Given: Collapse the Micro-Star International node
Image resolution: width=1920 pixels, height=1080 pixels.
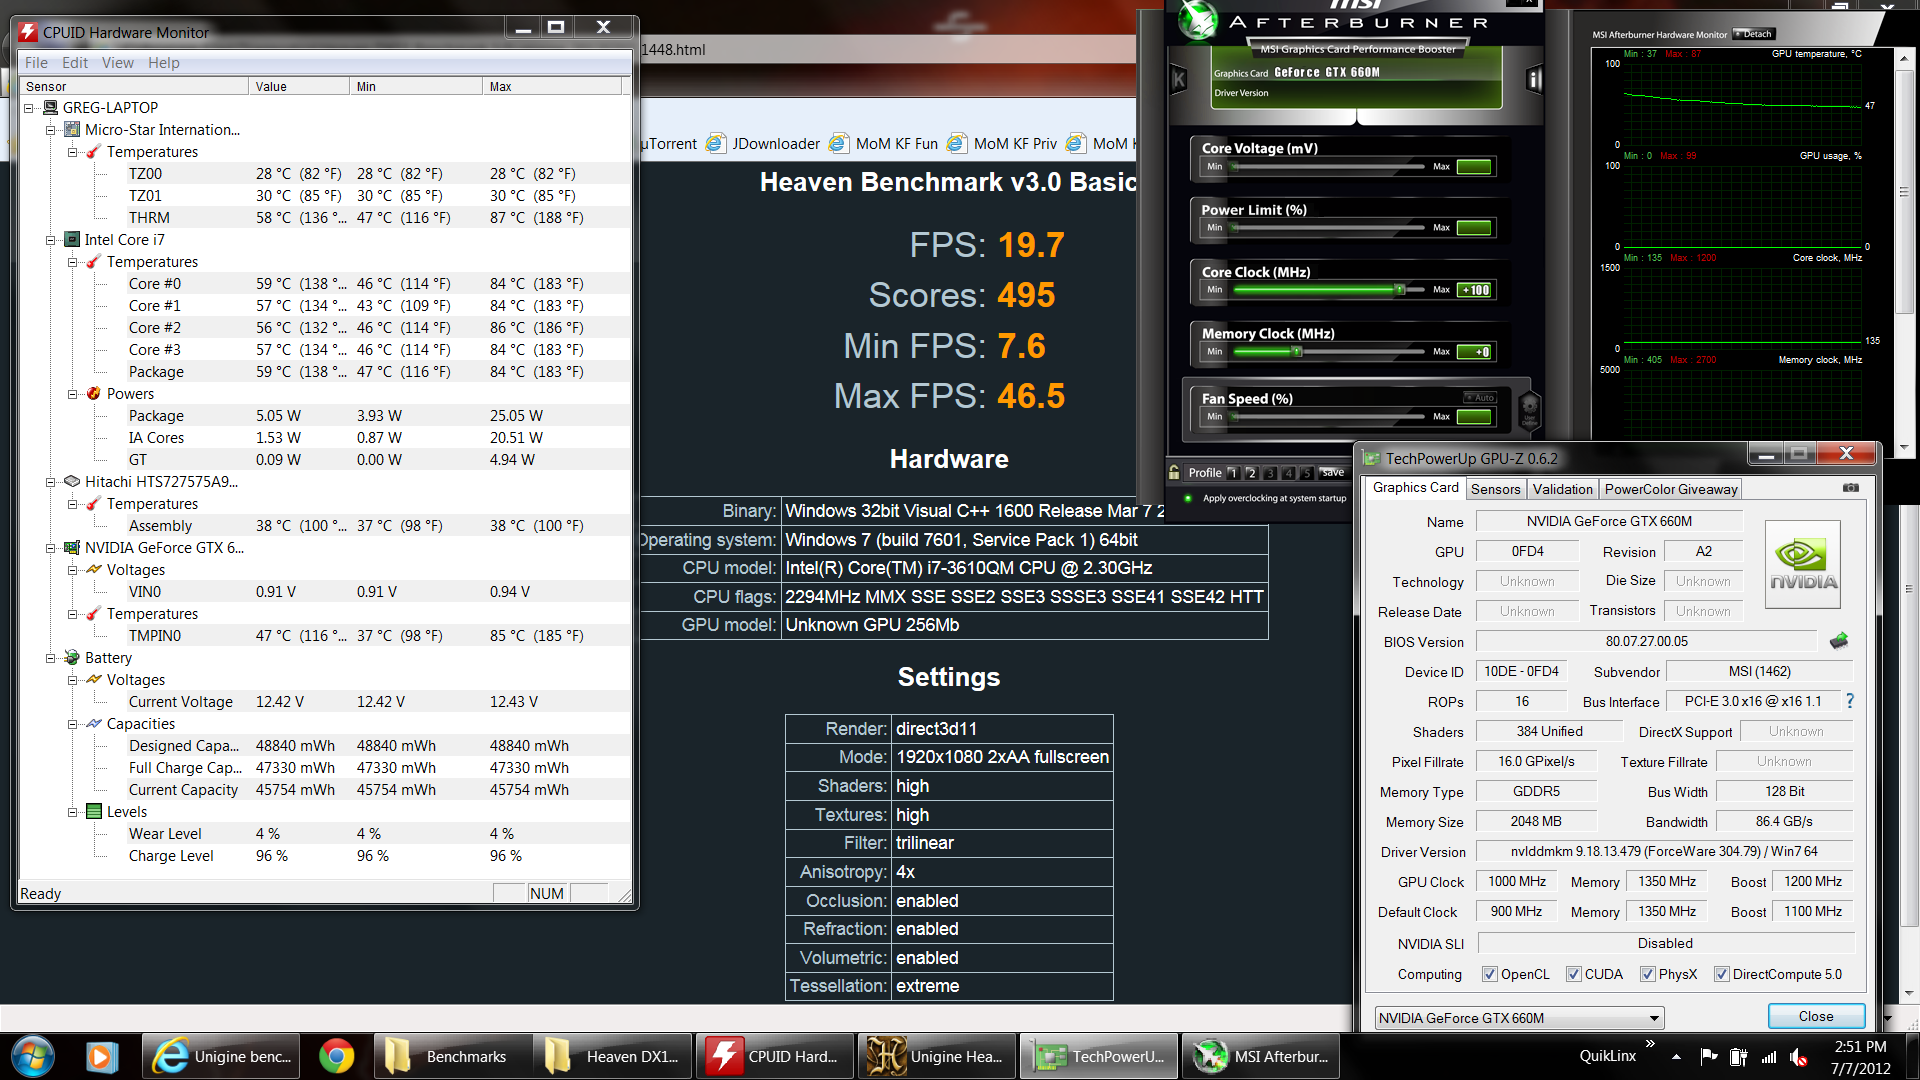Looking at the screenshot, I should tap(51, 130).
